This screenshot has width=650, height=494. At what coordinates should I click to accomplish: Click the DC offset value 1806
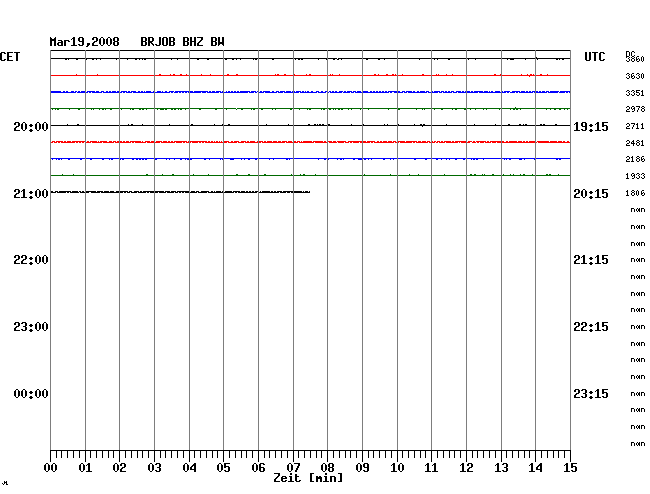[x=635, y=193]
